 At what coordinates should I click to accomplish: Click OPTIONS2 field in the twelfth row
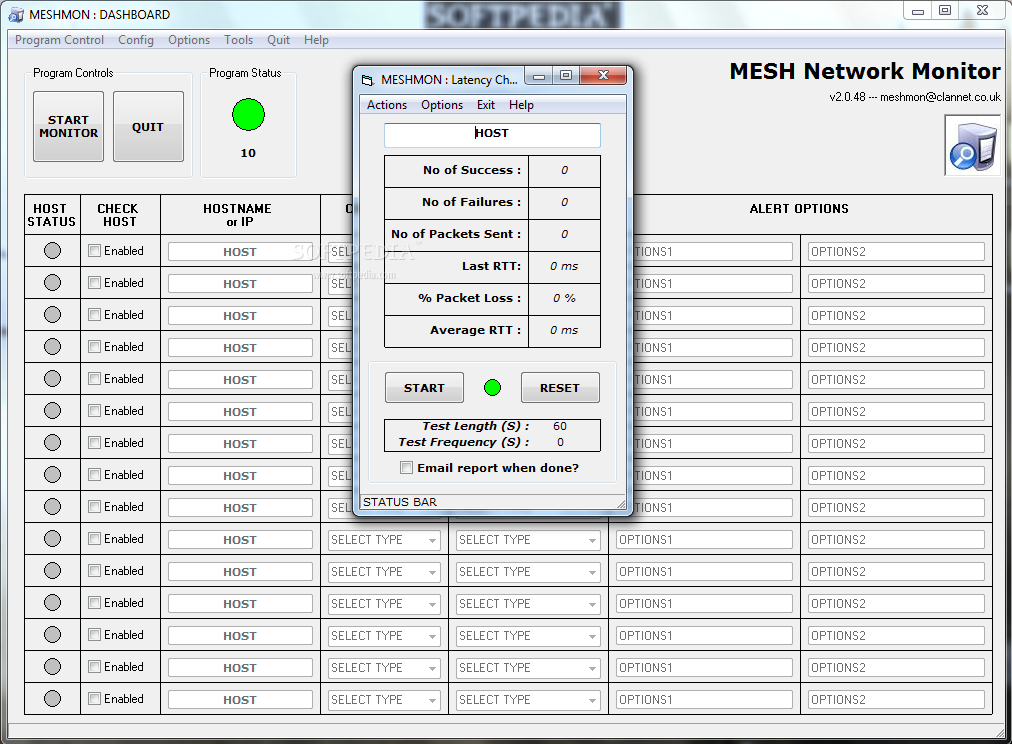pyautogui.click(x=896, y=604)
